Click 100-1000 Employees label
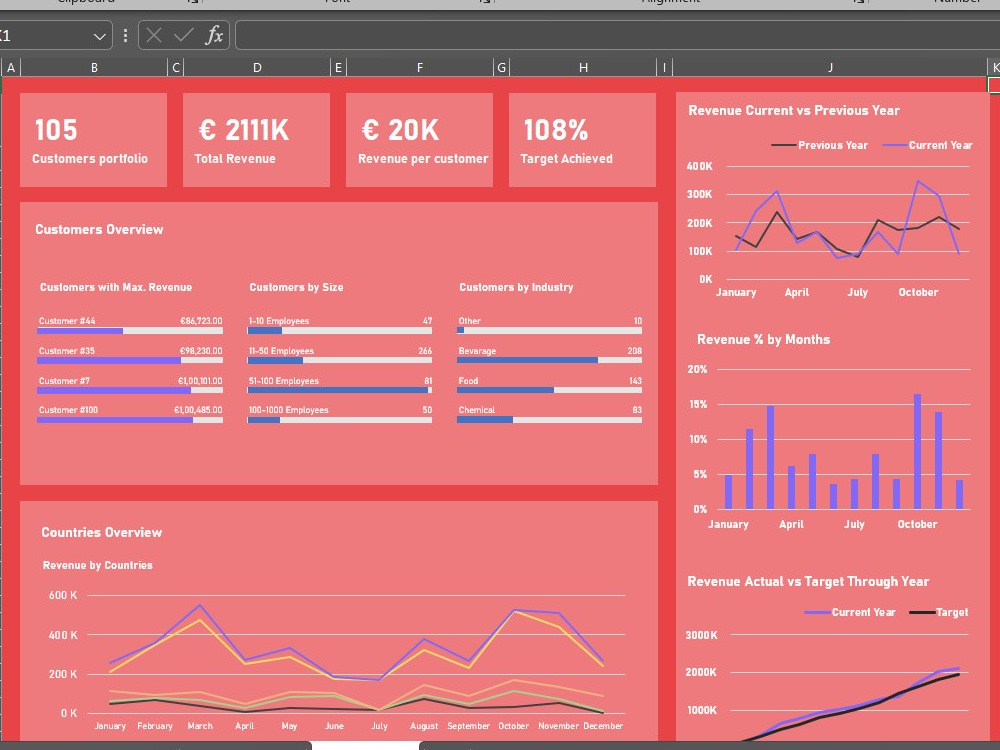This screenshot has width=1000, height=750. click(288, 410)
